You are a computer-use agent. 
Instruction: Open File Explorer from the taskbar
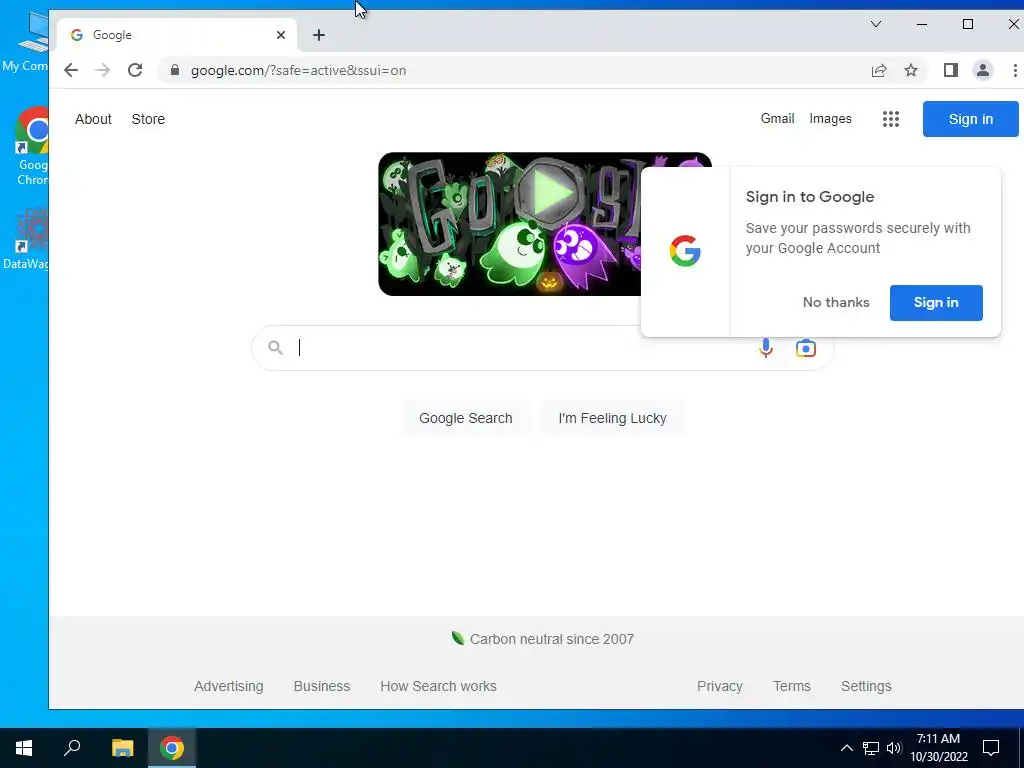[x=122, y=748]
